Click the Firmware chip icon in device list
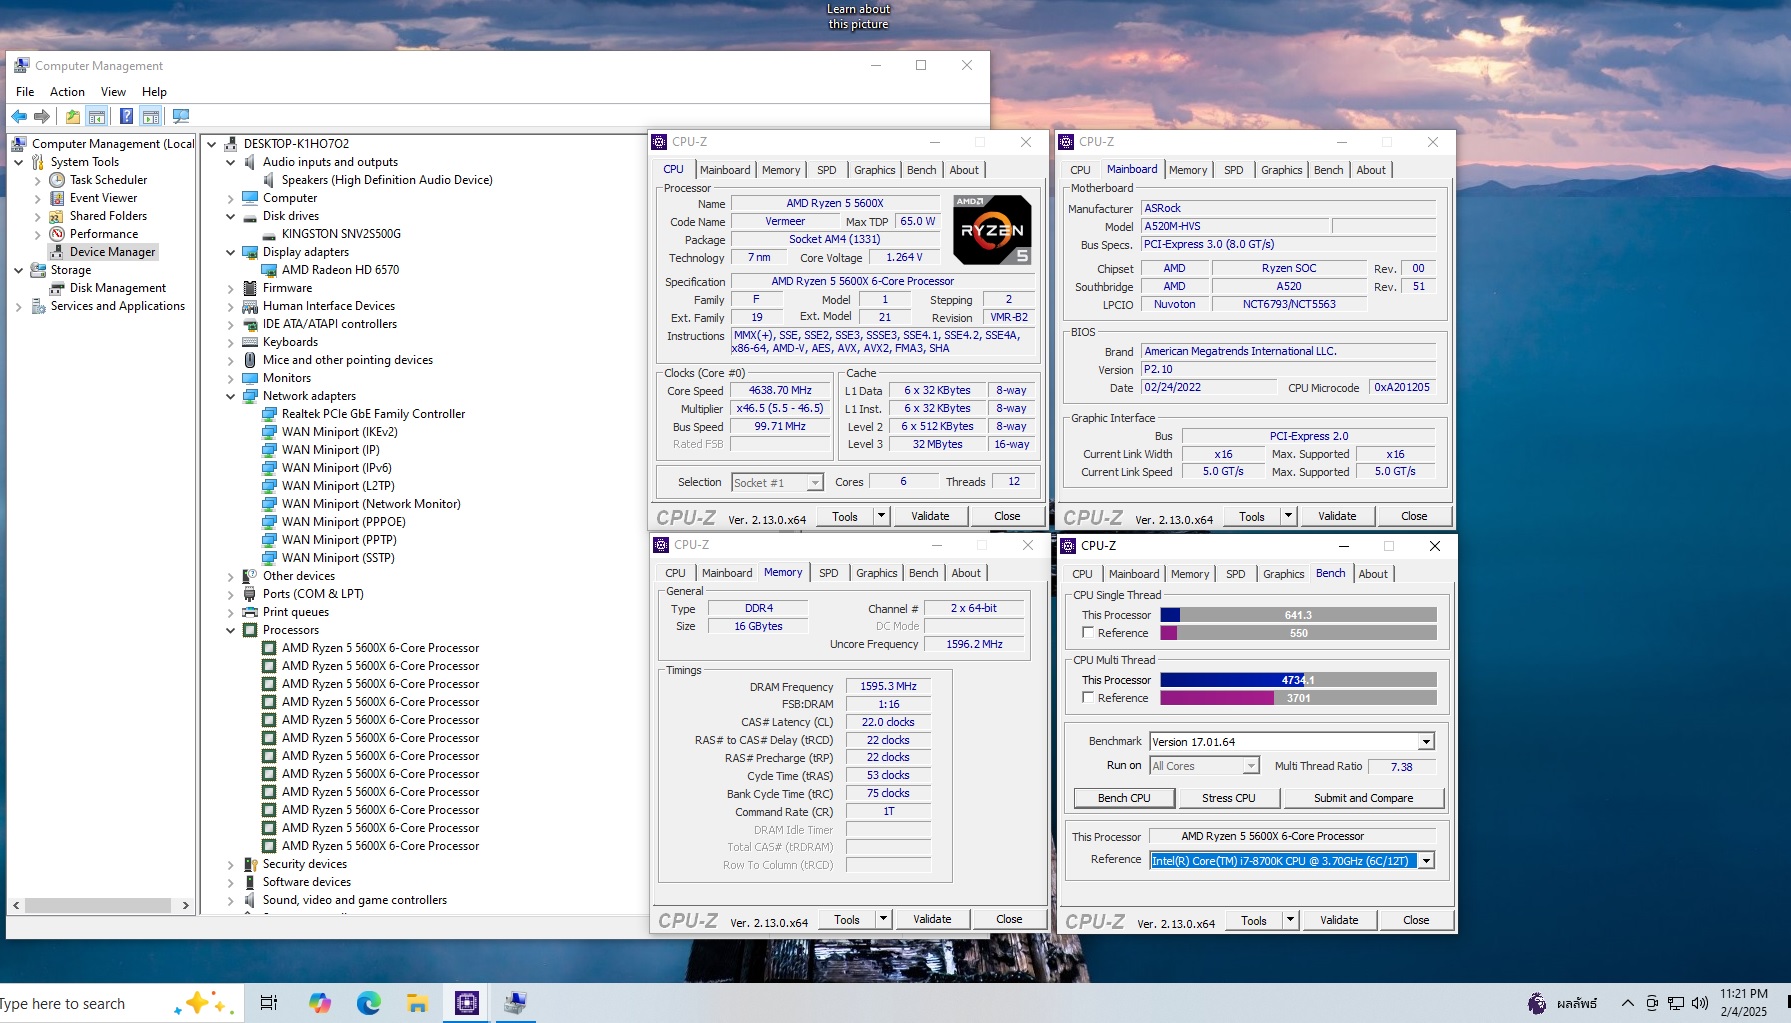This screenshot has height=1023, width=1791. pos(250,288)
